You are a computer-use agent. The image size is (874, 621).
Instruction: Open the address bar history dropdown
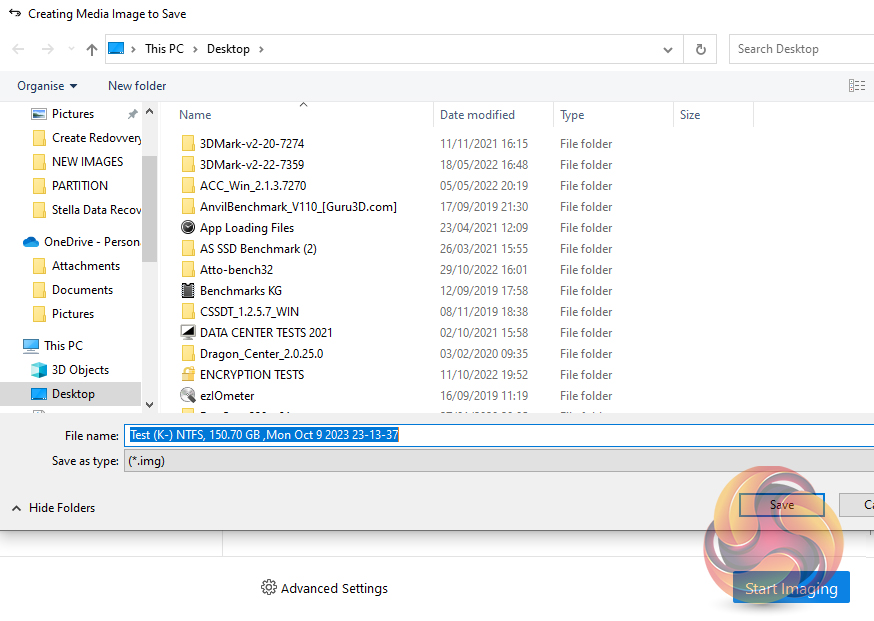[668, 50]
